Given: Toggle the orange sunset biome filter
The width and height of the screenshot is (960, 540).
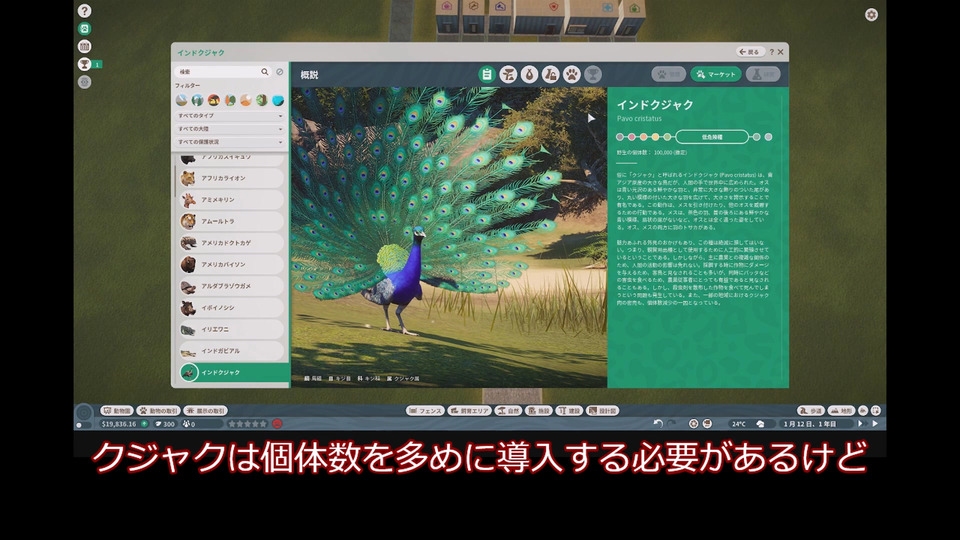Looking at the screenshot, I should pos(214,100).
